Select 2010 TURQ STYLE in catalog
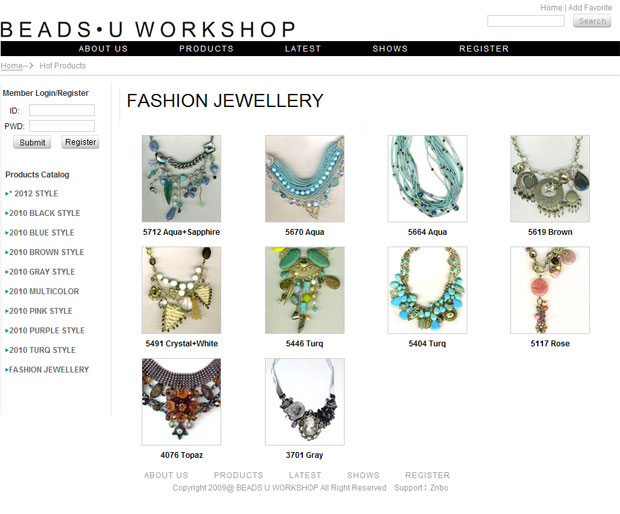This screenshot has width=620, height=514. (x=42, y=350)
